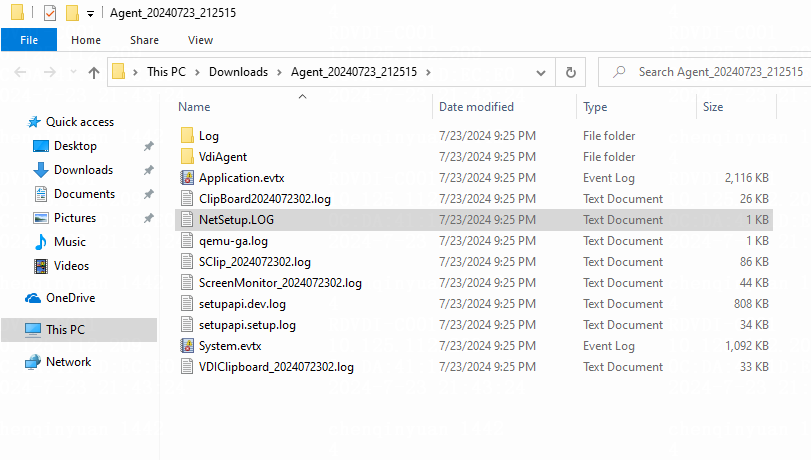Select the setupapi.dev.log file icon
Viewport: 811px width, 460px height.
pos(187,304)
